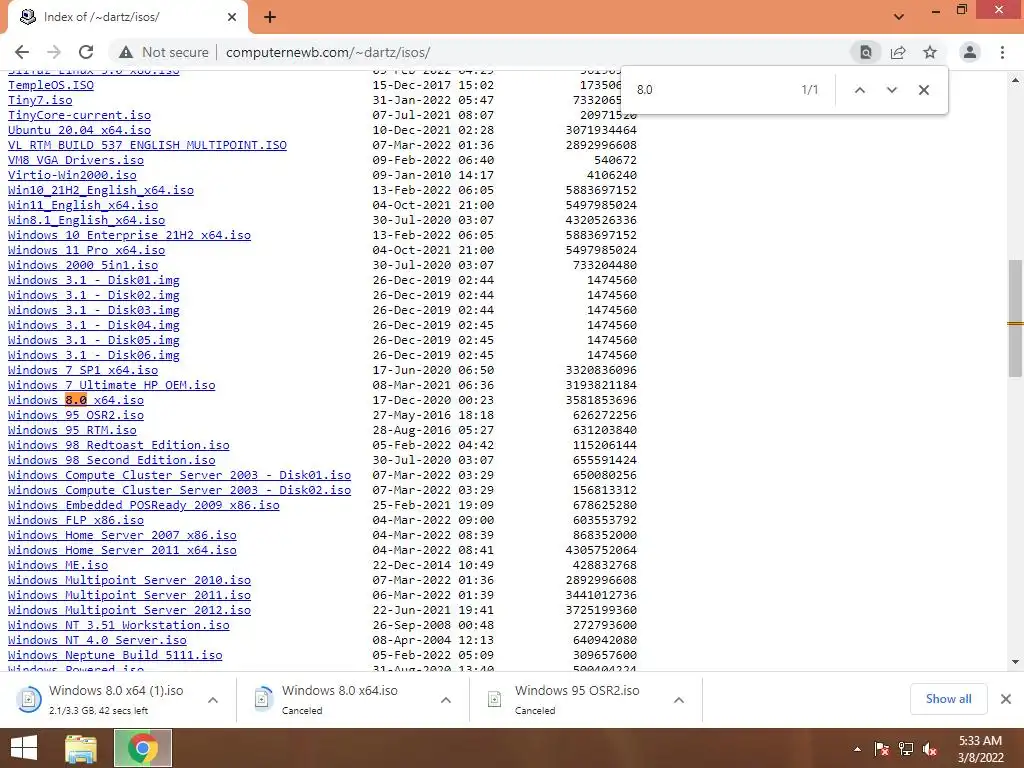
Task: Open the Windows Start menu
Action: click(x=24, y=748)
